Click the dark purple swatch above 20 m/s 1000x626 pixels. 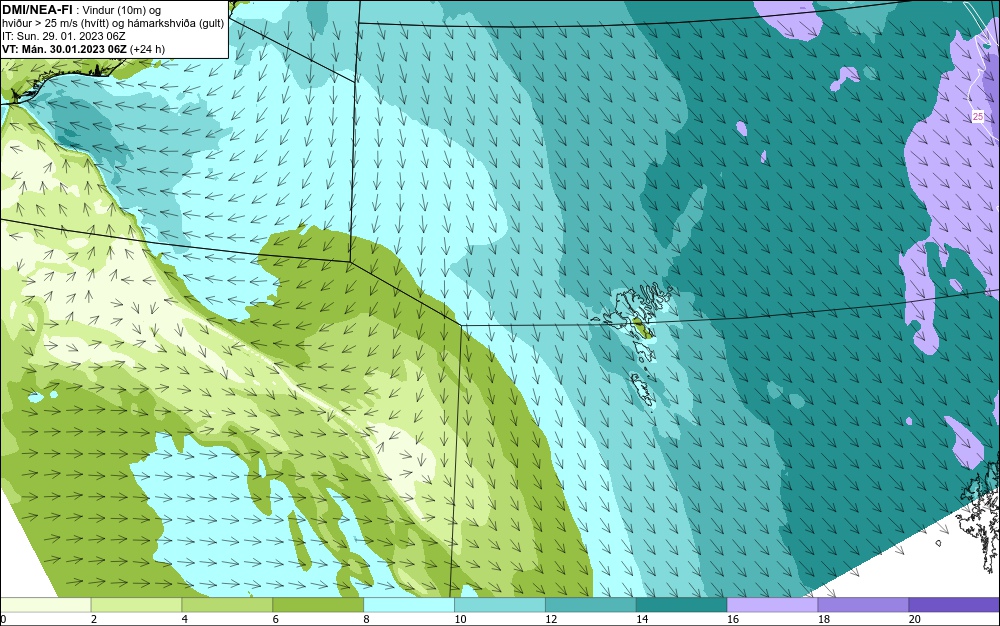[954, 605]
